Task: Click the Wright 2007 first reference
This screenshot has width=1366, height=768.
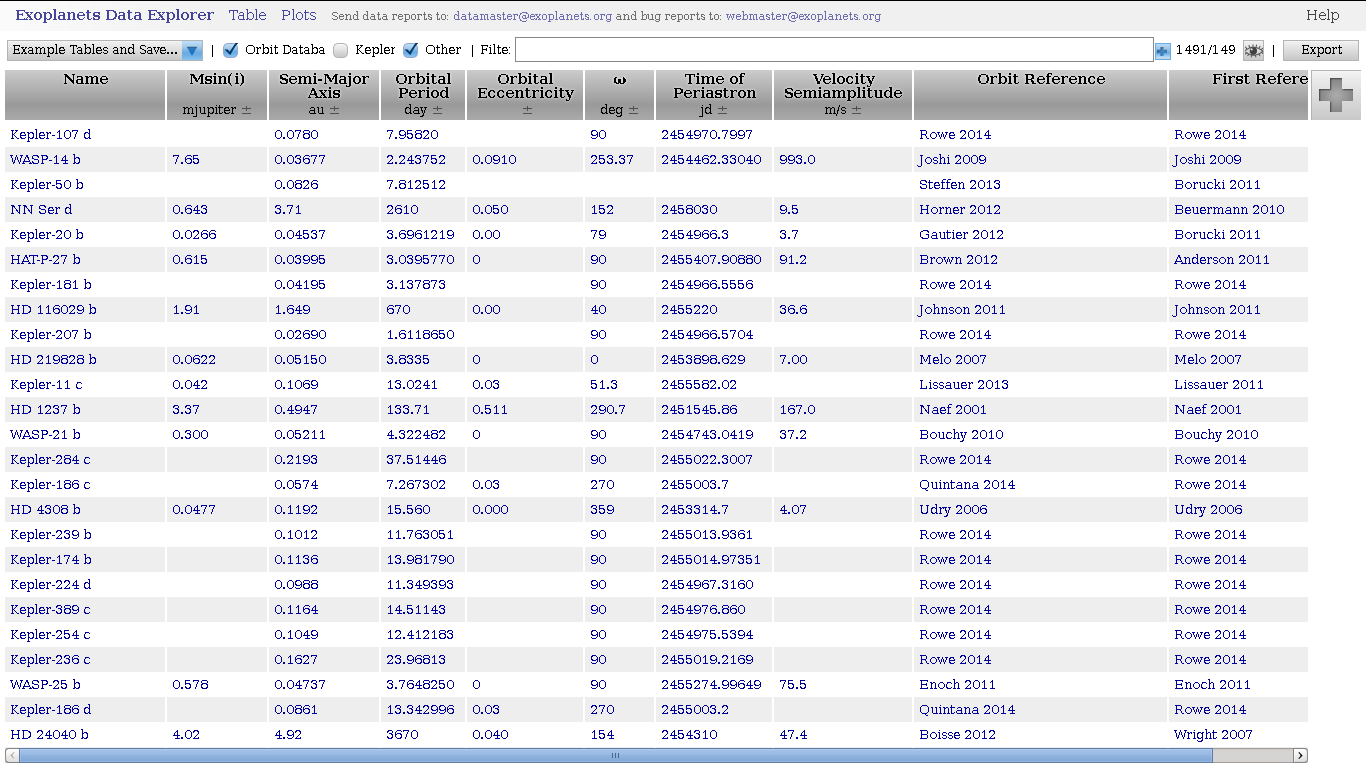Action: (1212, 734)
